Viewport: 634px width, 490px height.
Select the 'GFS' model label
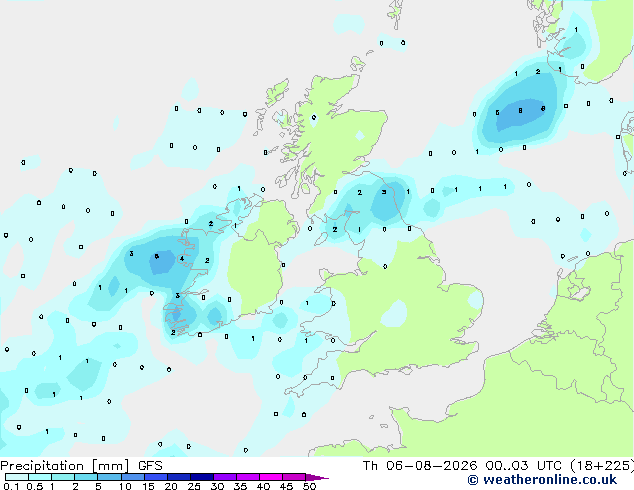pos(150,466)
